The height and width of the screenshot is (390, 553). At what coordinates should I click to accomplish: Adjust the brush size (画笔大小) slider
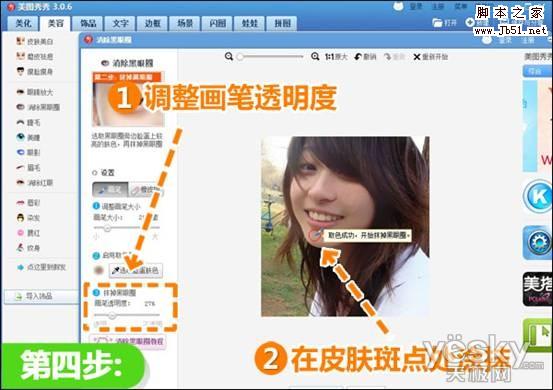[126, 228]
